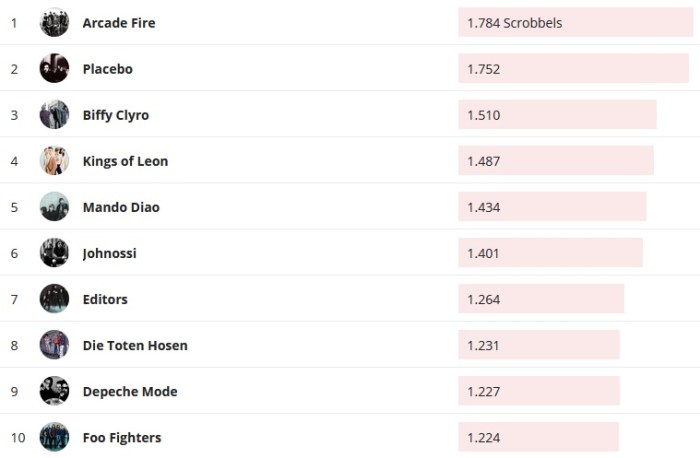Click the 1.784 Scrobbels bar
This screenshot has width=700, height=458.
point(575,23)
